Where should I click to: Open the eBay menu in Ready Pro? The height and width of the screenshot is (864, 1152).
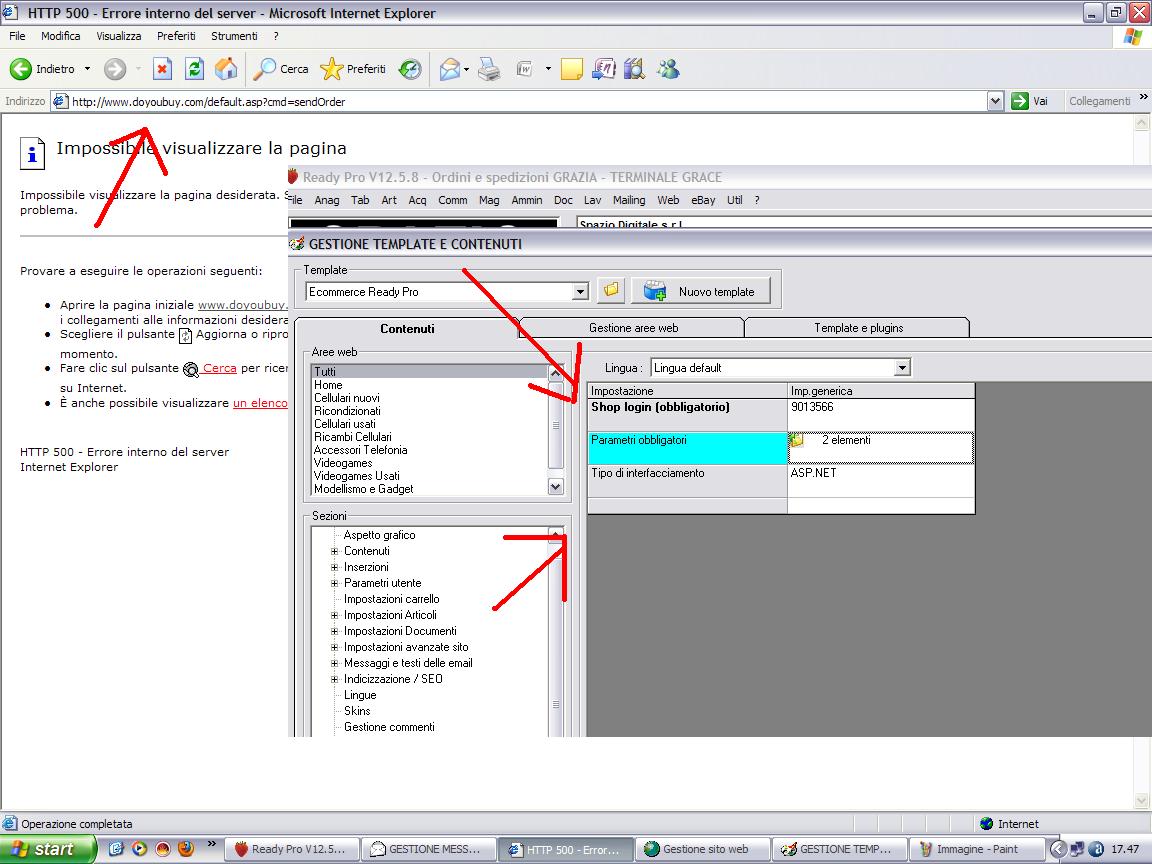point(703,200)
